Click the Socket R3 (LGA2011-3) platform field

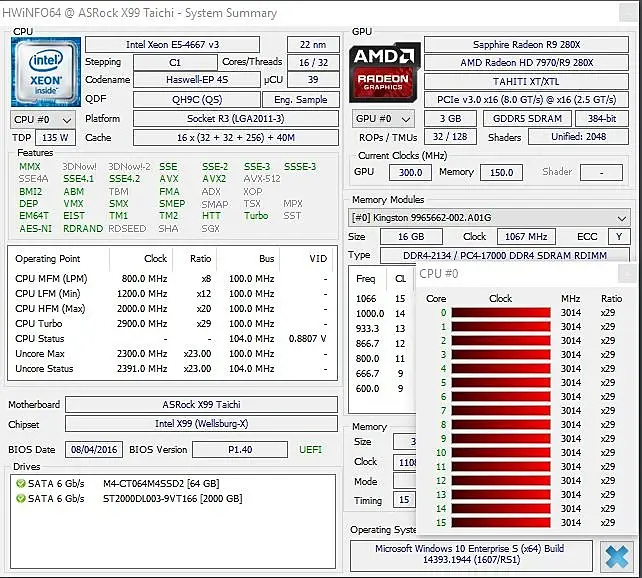236,119
